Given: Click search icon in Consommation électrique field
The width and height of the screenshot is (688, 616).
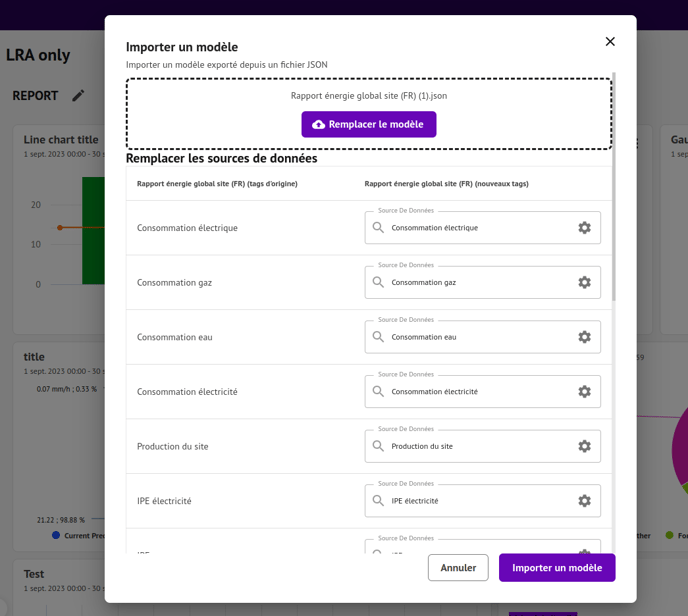Looking at the screenshot, I should coord(378,228).
